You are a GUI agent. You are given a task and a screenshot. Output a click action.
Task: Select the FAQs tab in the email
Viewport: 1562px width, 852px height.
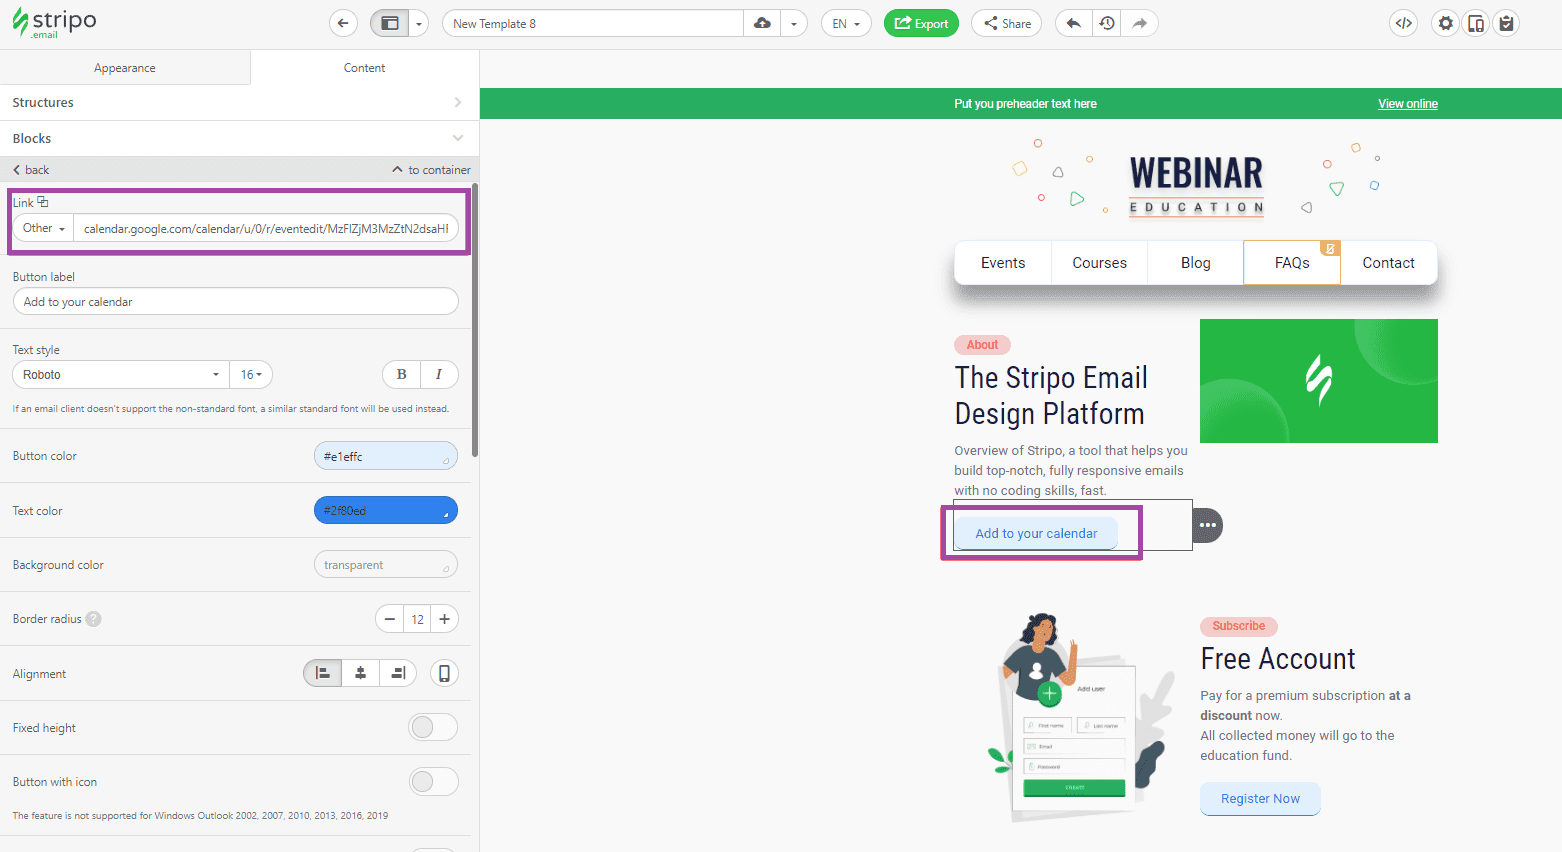click(1291, 262)
